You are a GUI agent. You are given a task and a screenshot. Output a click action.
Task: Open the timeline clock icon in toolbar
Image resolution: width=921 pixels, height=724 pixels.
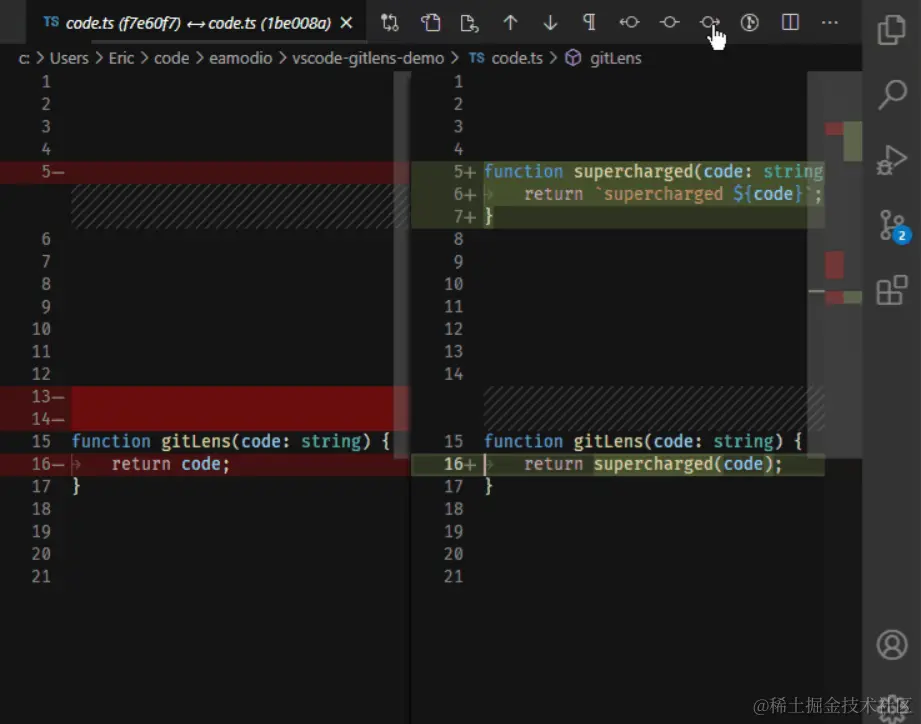pyautogui.click(x=749, y=22)
